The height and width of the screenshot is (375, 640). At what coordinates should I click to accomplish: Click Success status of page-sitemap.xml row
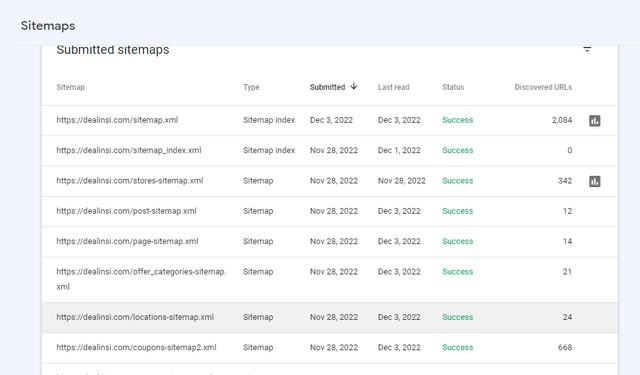458,241
